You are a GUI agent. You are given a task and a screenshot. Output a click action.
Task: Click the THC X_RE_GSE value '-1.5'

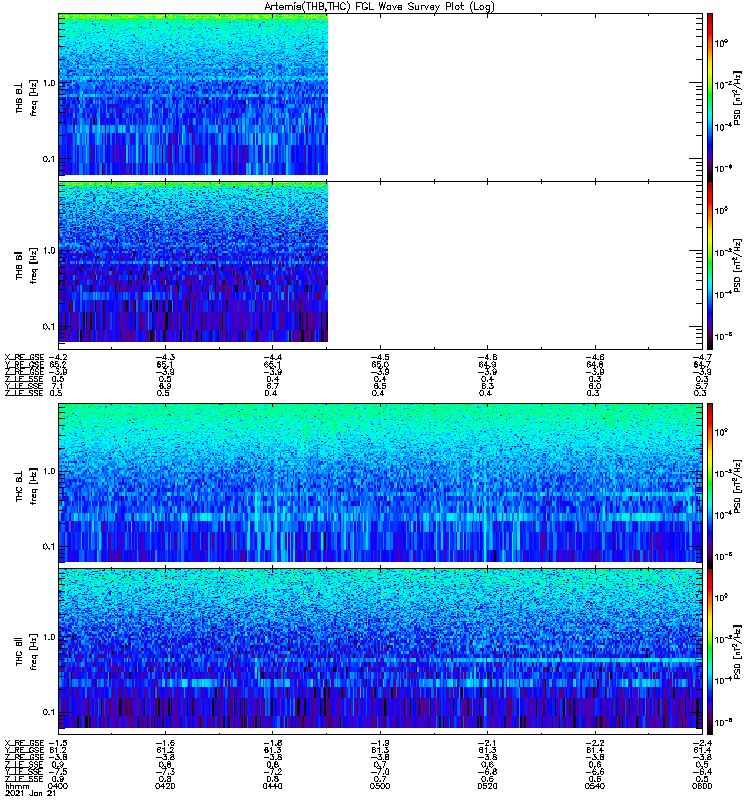57,743
